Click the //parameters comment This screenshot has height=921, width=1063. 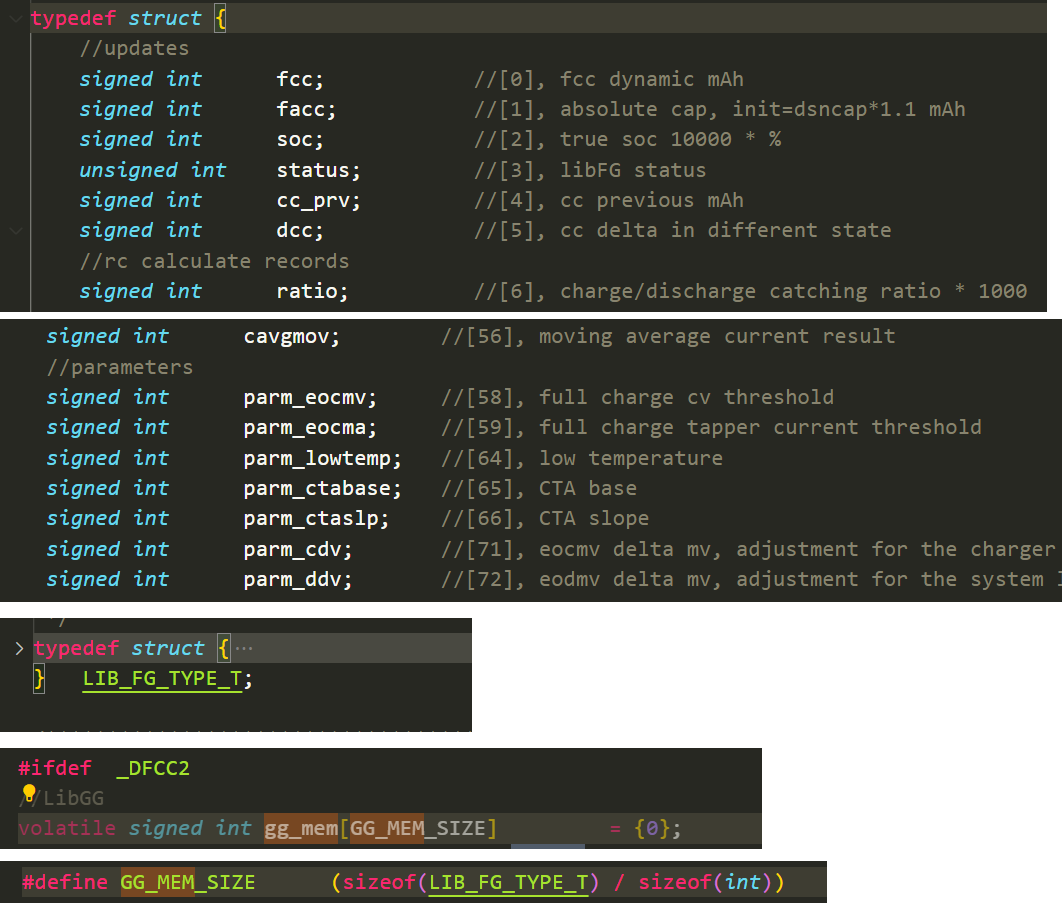pos(119,367)
